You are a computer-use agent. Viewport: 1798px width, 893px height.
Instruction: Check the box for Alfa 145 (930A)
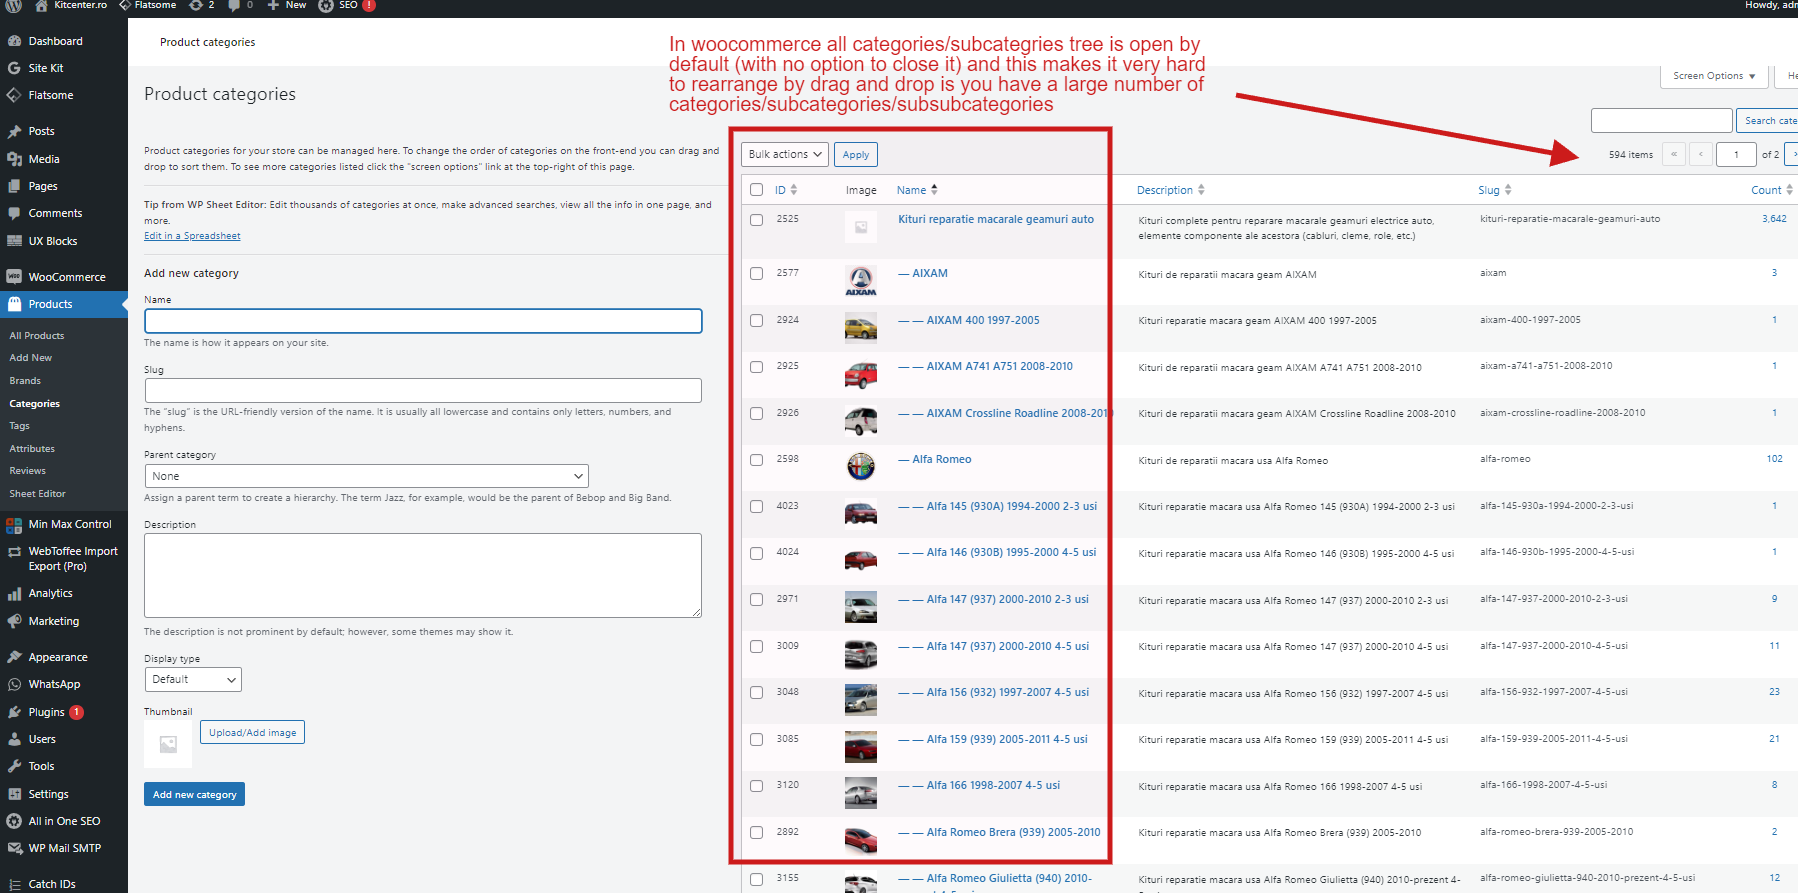[x=756, y=507]
